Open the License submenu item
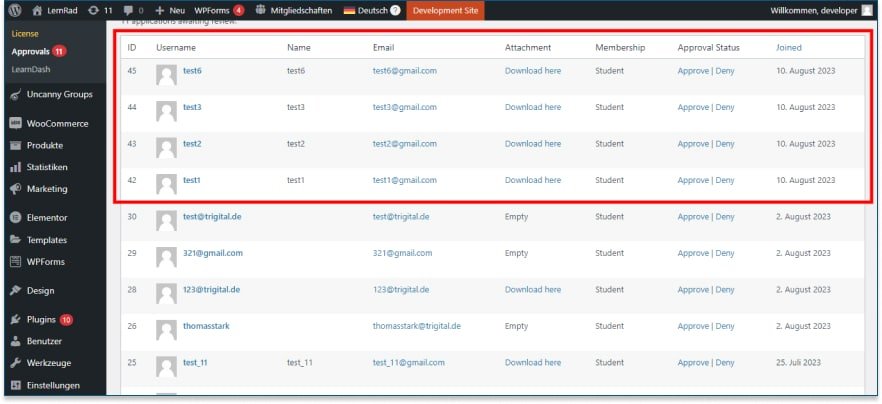 (25, 34)
